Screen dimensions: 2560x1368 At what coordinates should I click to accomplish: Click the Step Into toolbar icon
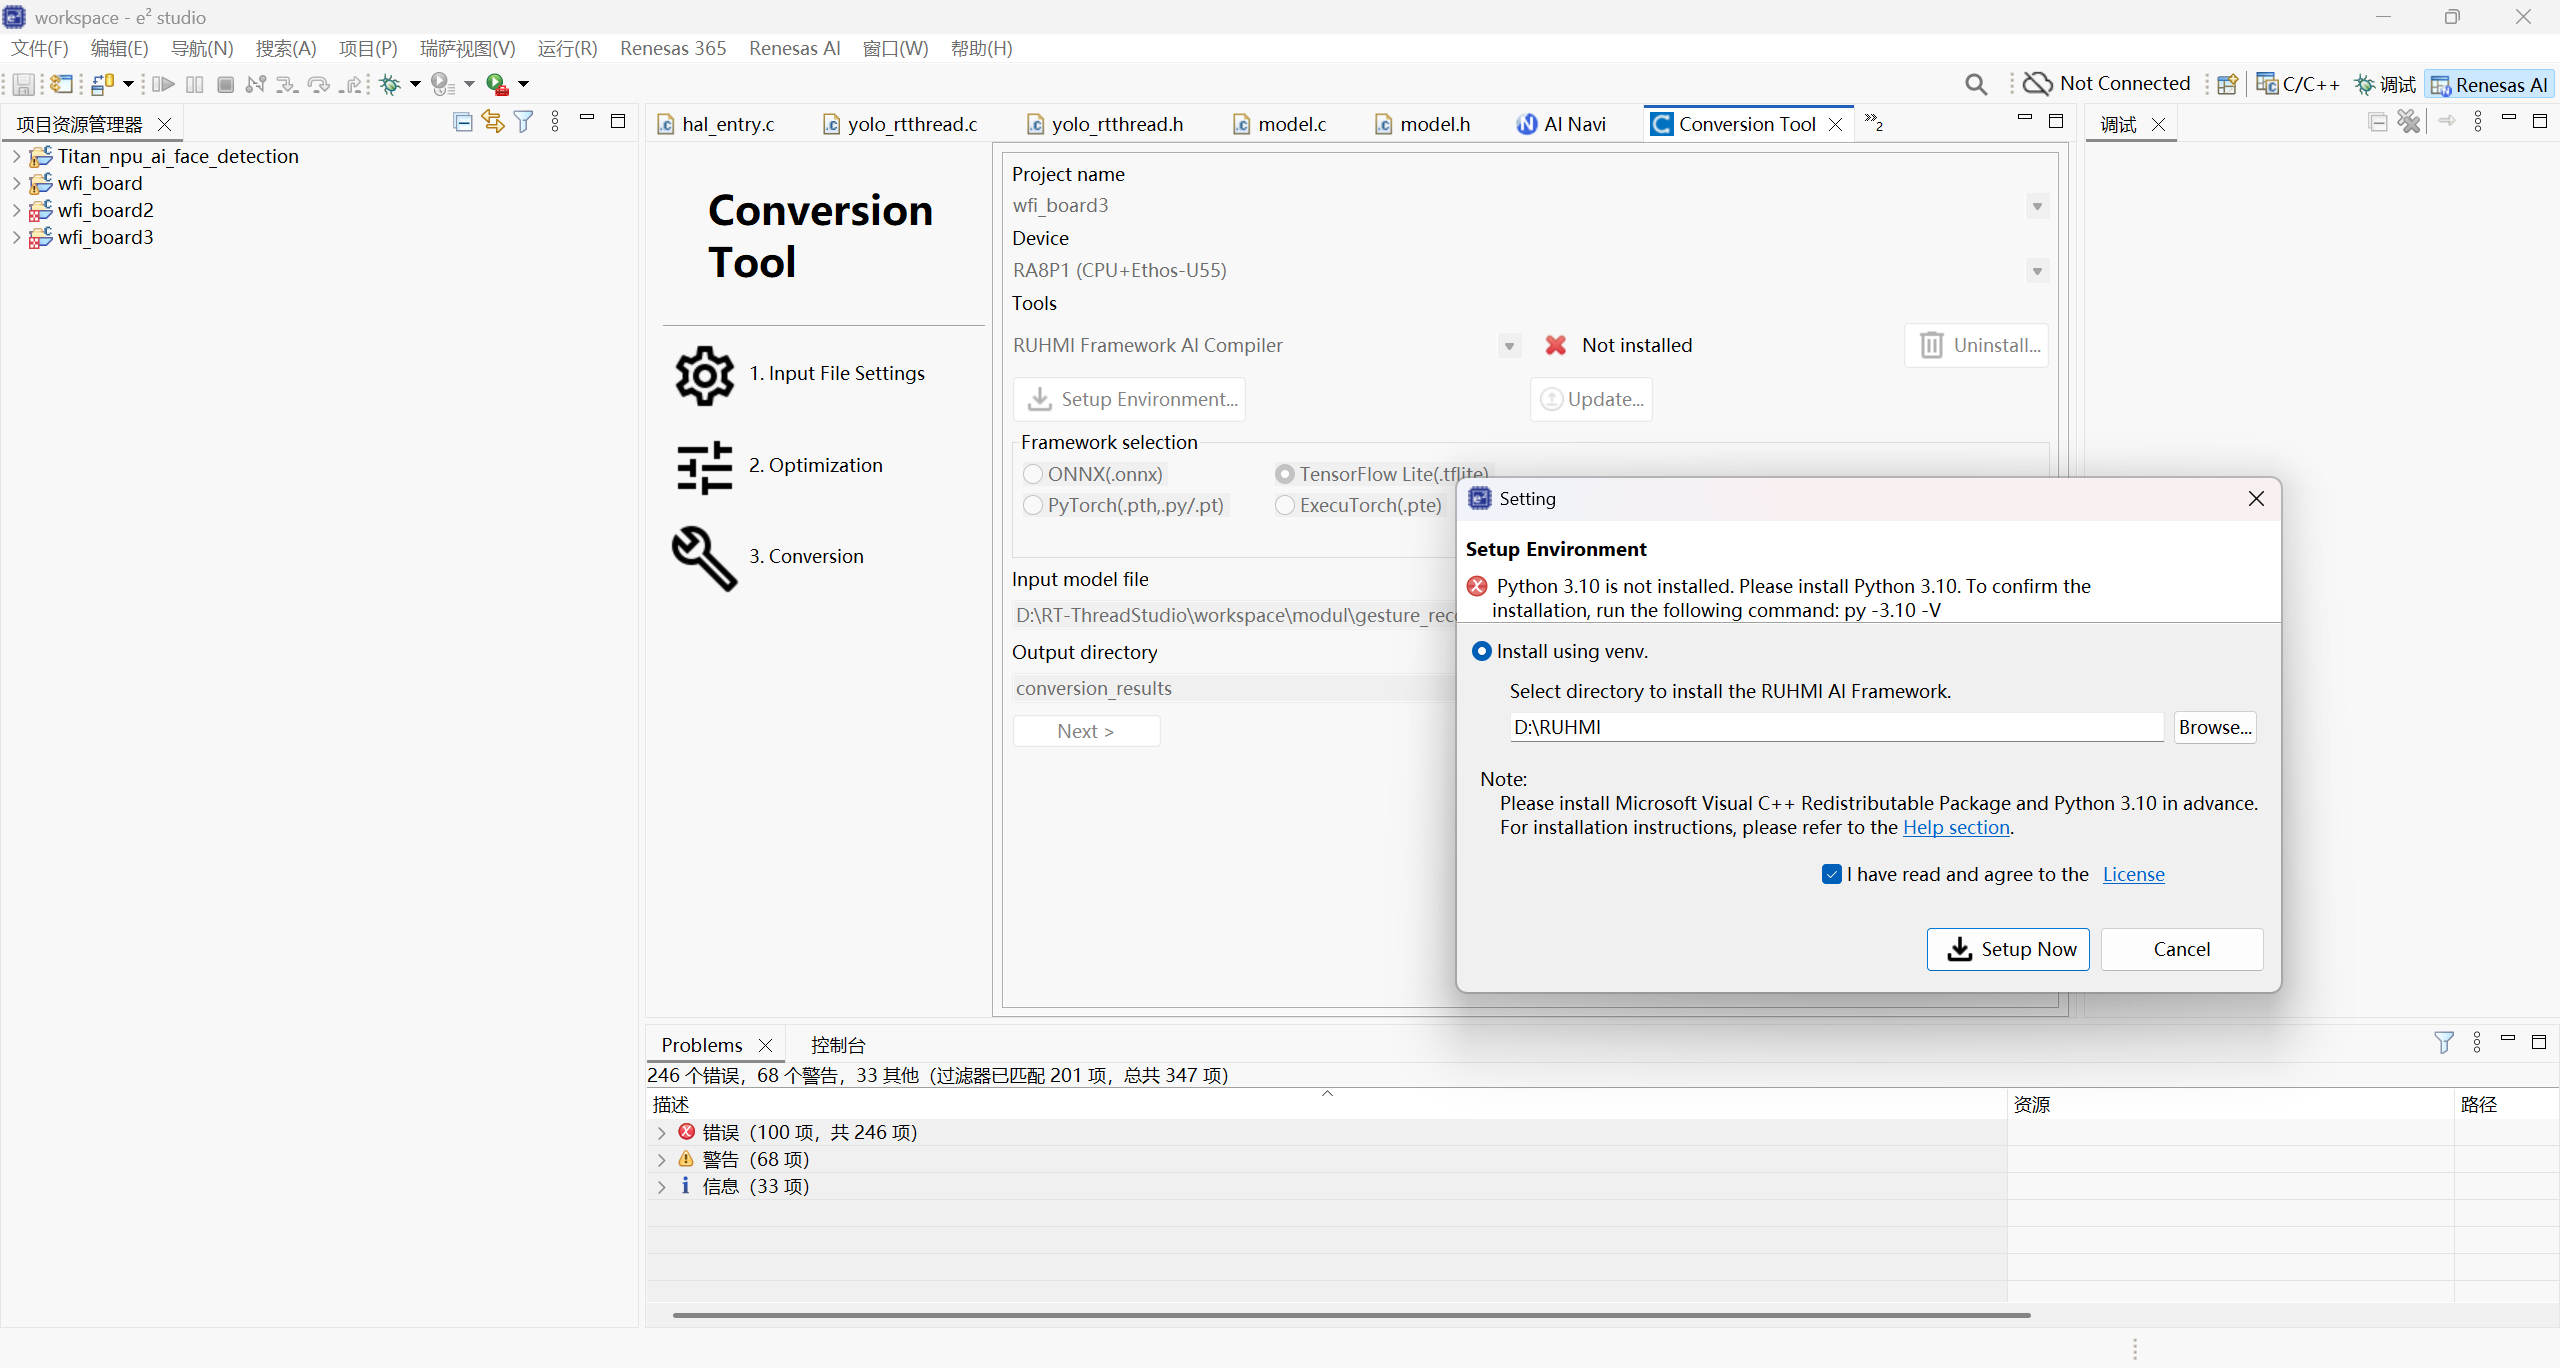coord(287,85)
